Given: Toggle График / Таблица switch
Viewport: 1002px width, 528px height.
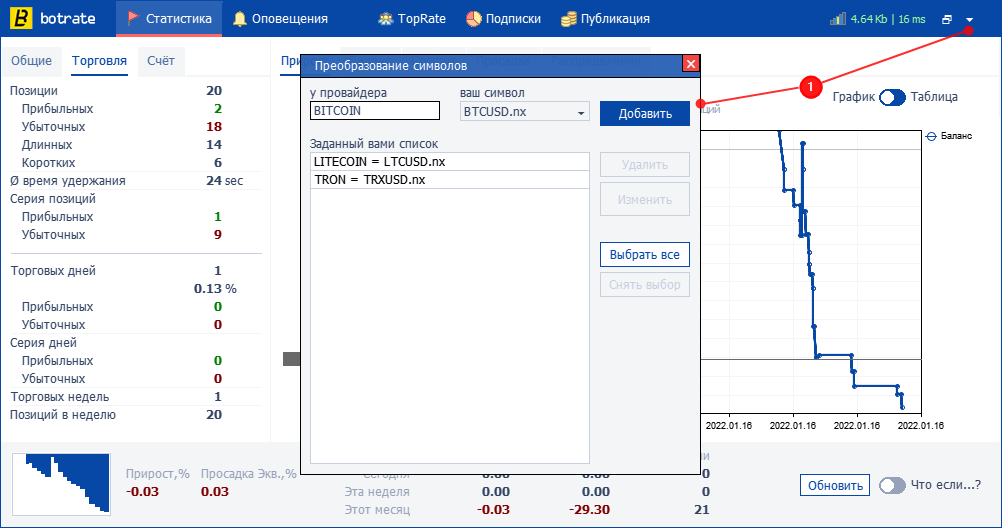Looking at the screenshot, I should [x=892, y=97].
